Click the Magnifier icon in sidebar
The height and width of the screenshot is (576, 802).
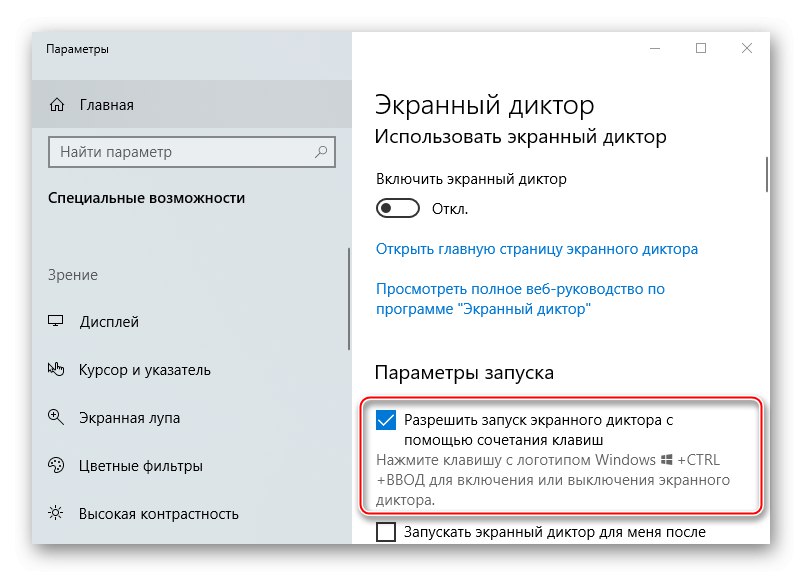[57, 418]
